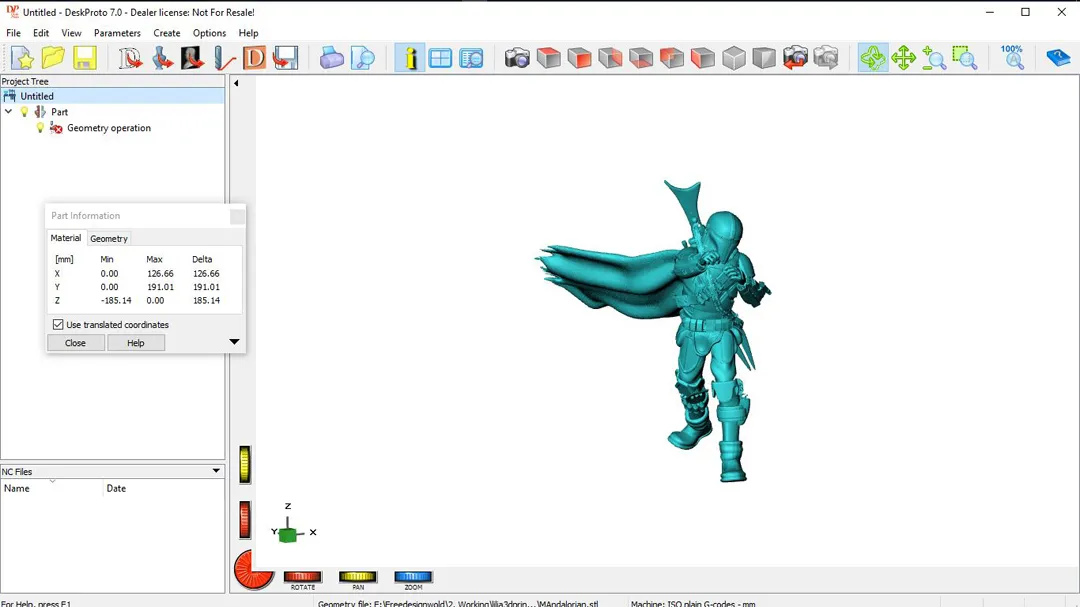Write NC file with floppy-arrow icon
Image resolution: width=1080 pixels, height=607 pixels.
pos(285,59)
